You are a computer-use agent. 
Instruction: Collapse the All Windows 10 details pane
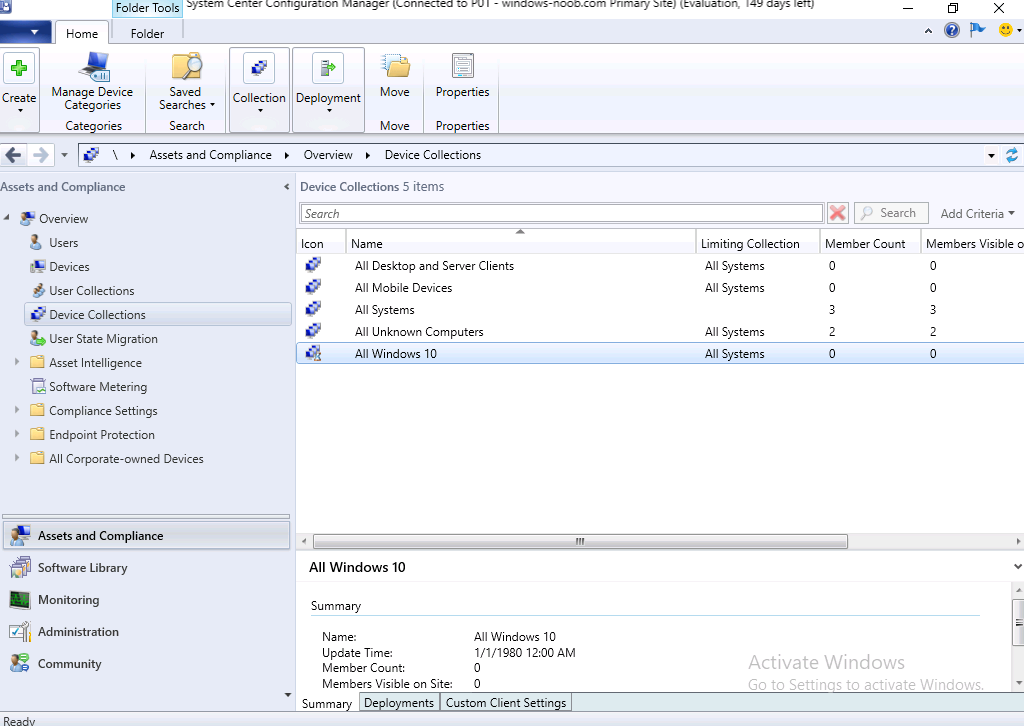(x=1017, y=567)
